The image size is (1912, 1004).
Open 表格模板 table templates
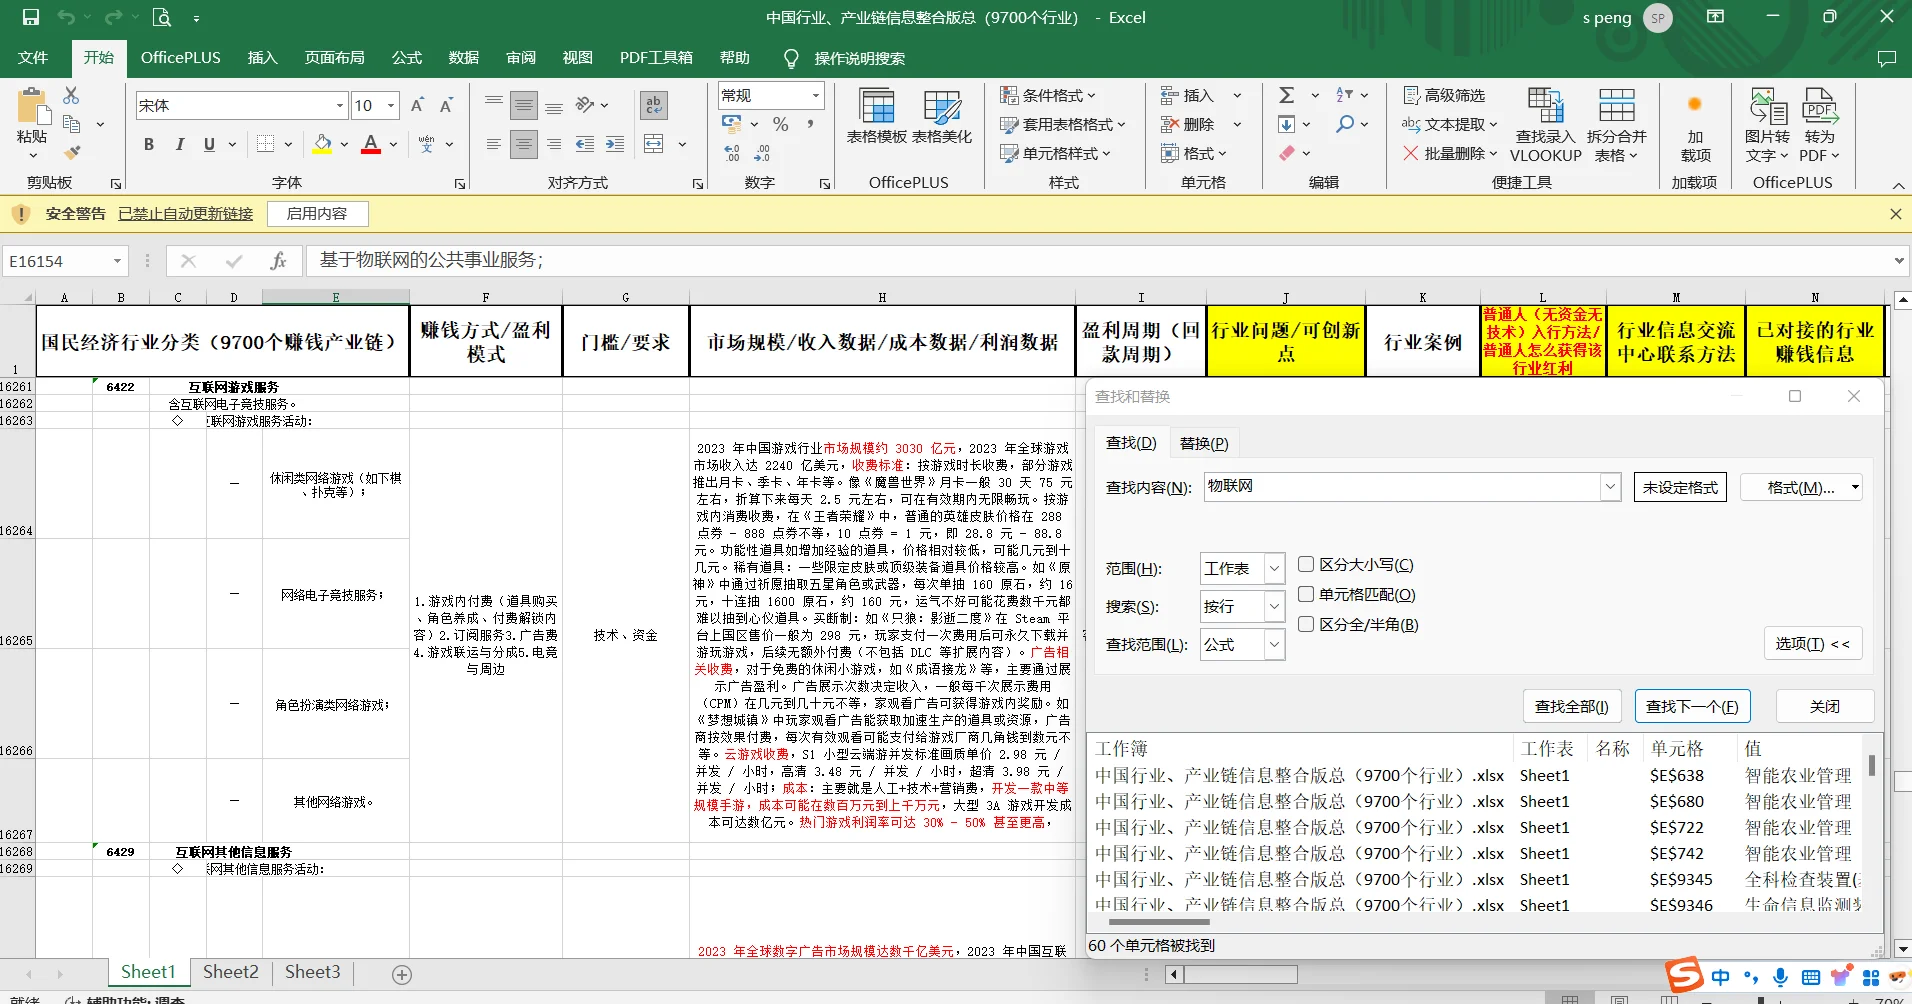(877, 117)
